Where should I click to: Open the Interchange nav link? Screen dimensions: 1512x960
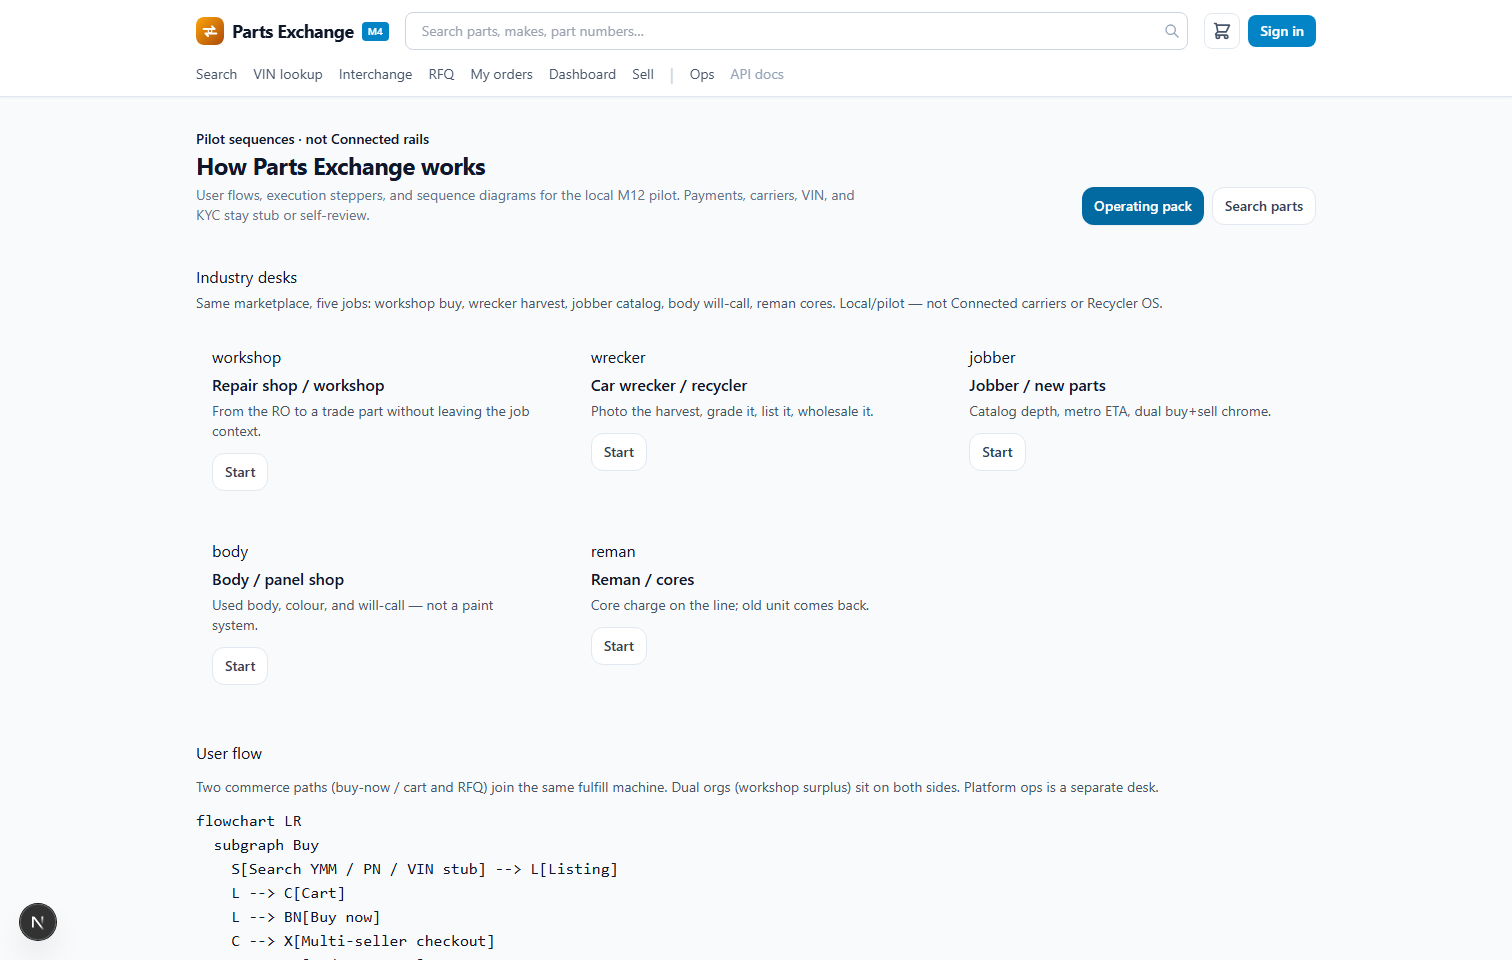[x=375, y=74]
